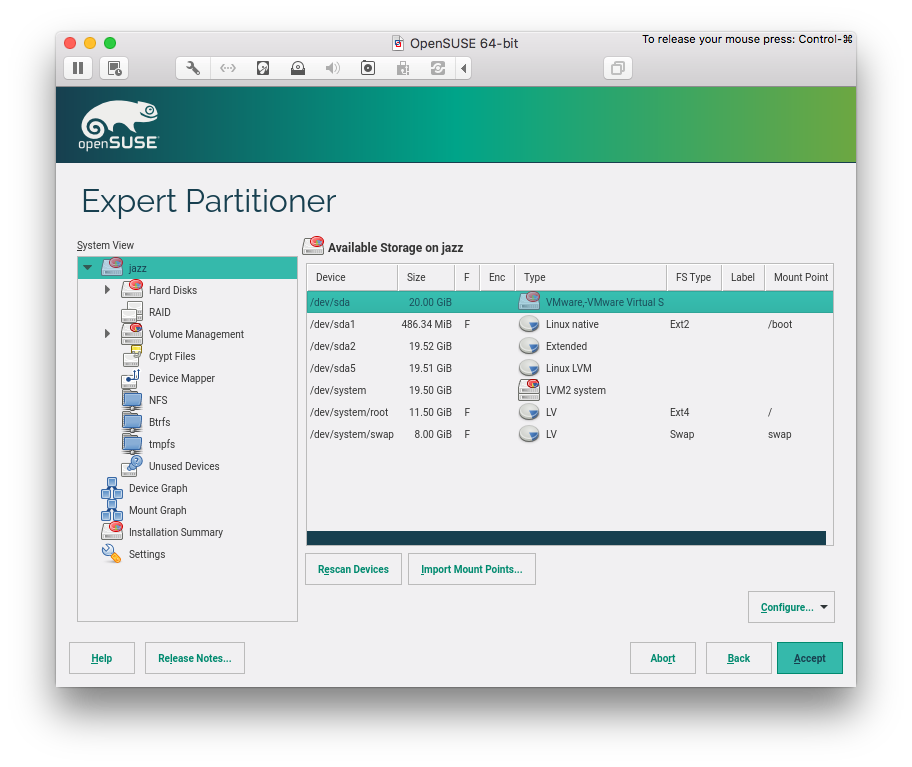Expand the Hard Disks tree node

[x=107, y=290]
